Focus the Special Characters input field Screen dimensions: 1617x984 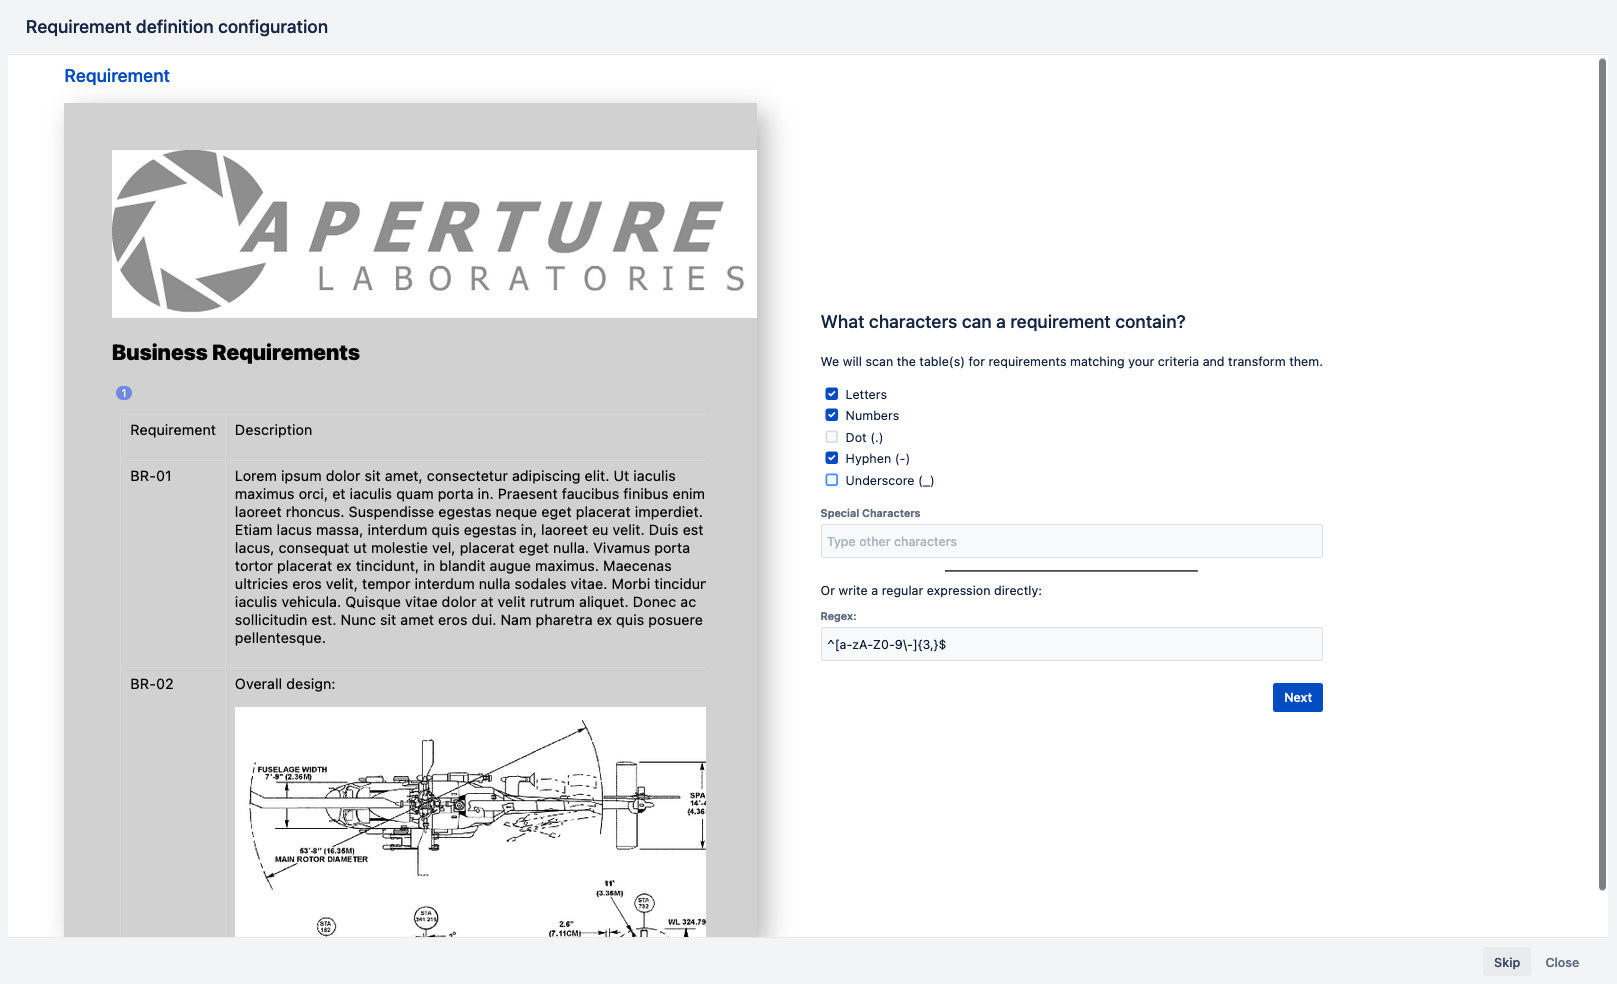(1071, 541)
